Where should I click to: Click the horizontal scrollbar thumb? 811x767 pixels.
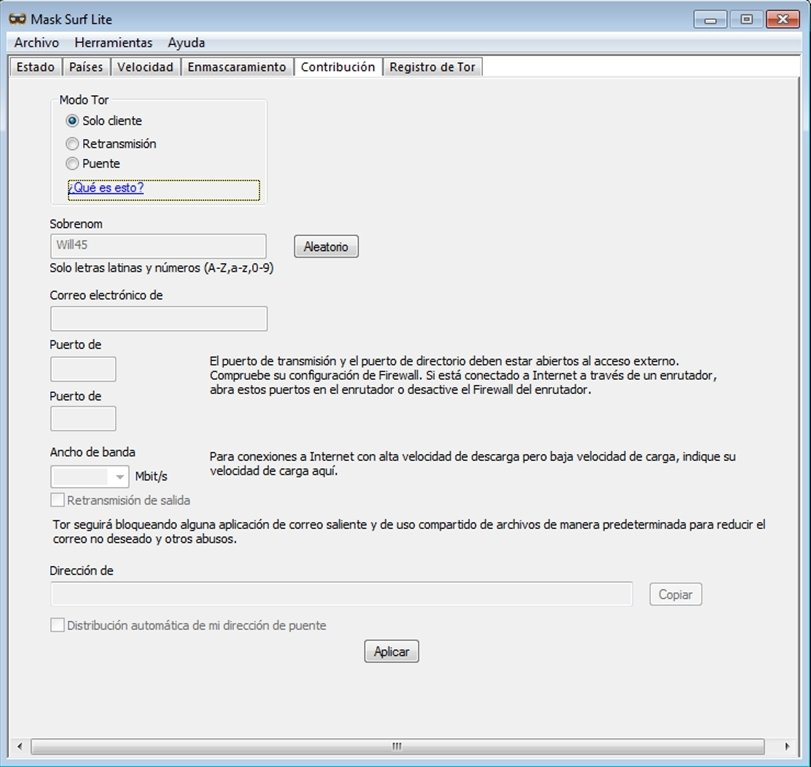397,746
